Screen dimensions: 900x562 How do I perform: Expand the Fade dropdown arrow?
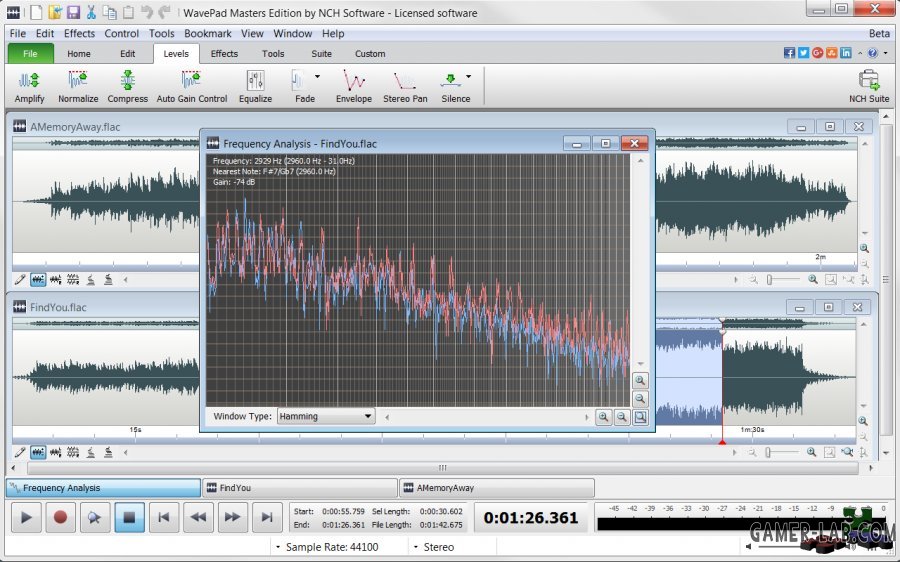click(x=317, y=76)
